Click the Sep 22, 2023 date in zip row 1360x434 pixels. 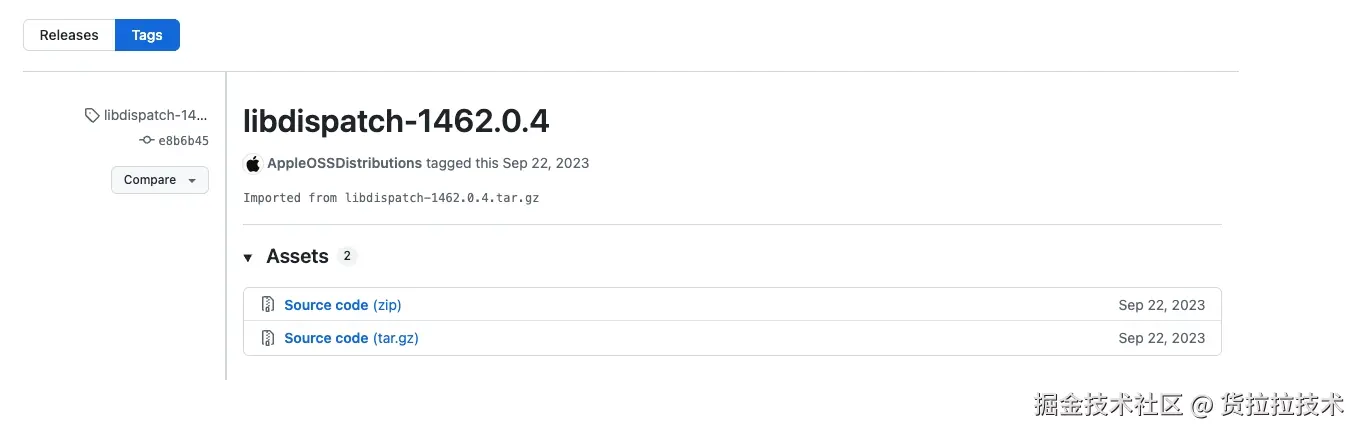tap(1161, 305)
